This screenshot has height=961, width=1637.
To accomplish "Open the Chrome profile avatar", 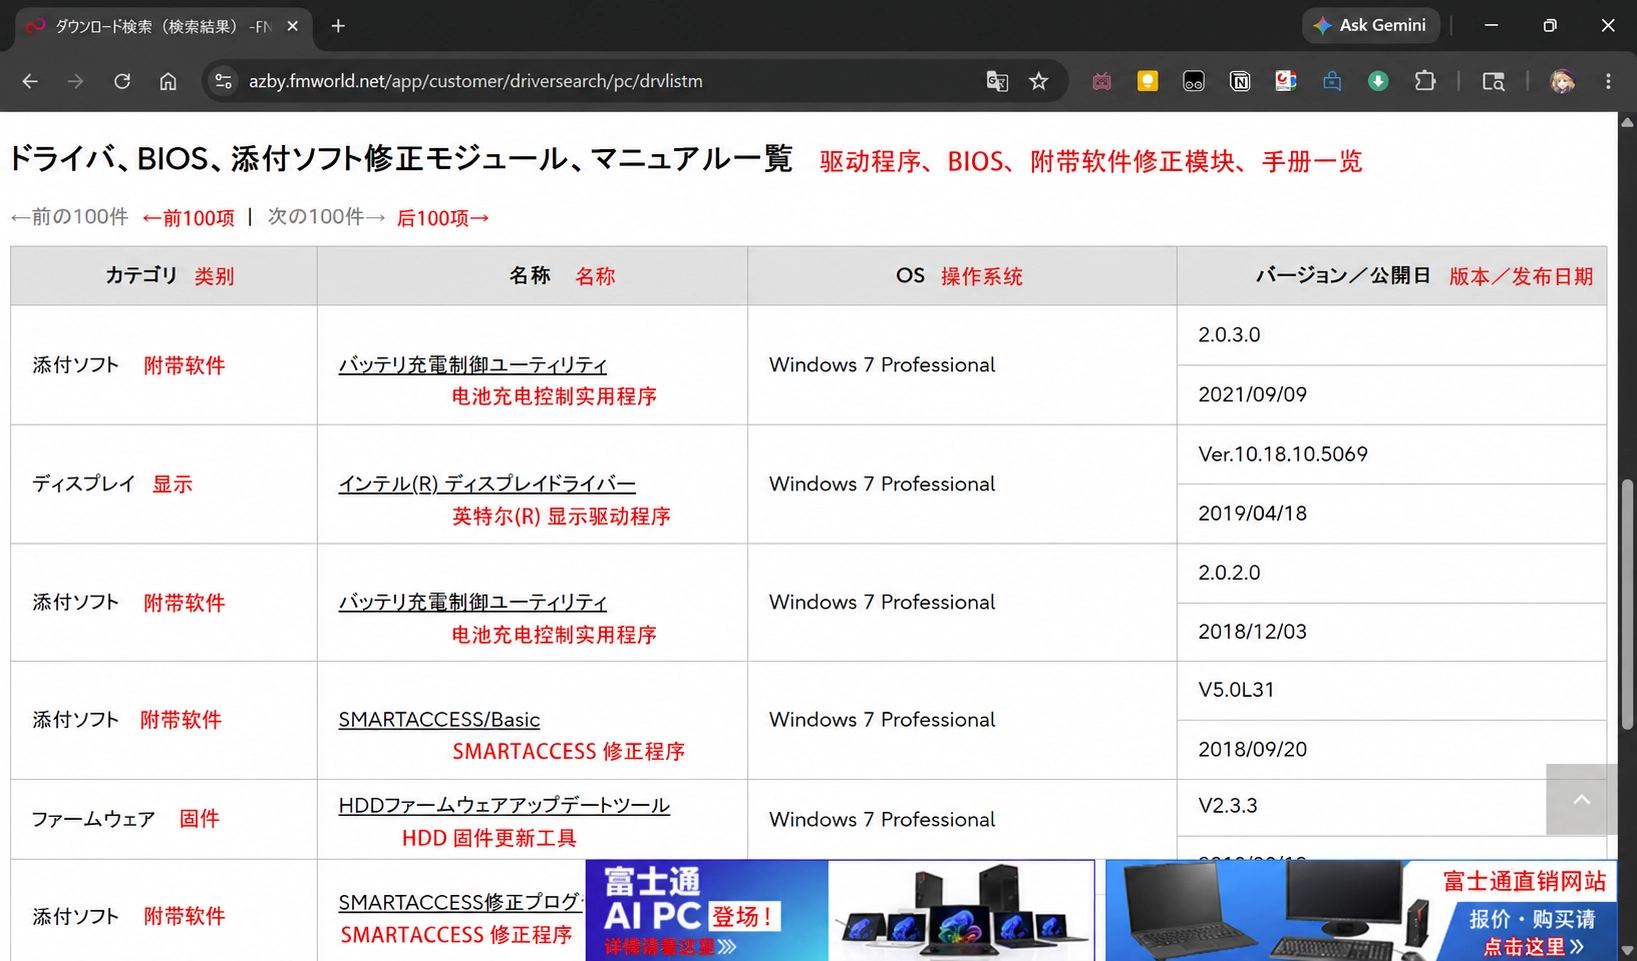I will coord(1562,81).
